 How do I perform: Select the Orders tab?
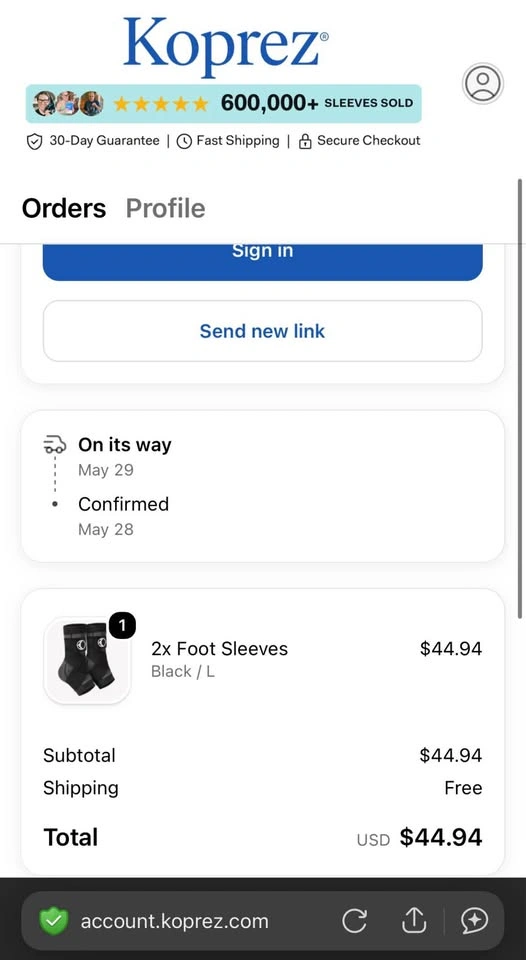tap(64, 208)
